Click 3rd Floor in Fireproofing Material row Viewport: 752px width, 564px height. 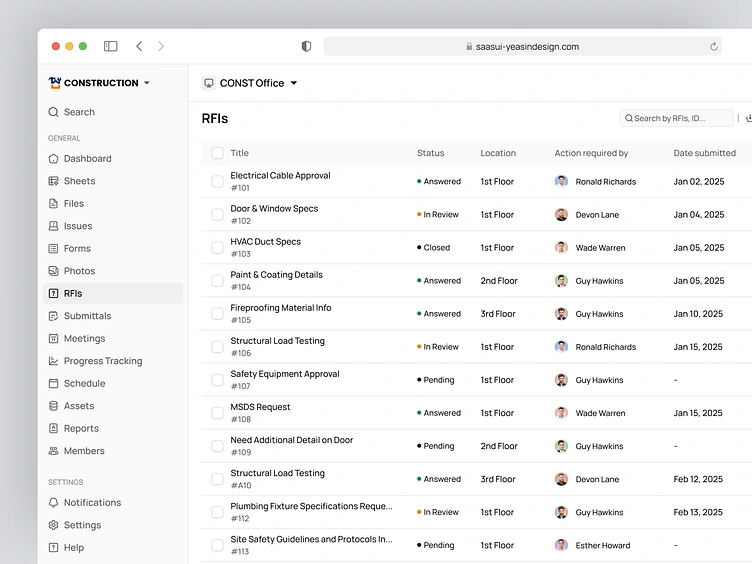click(x=498, y=314)
